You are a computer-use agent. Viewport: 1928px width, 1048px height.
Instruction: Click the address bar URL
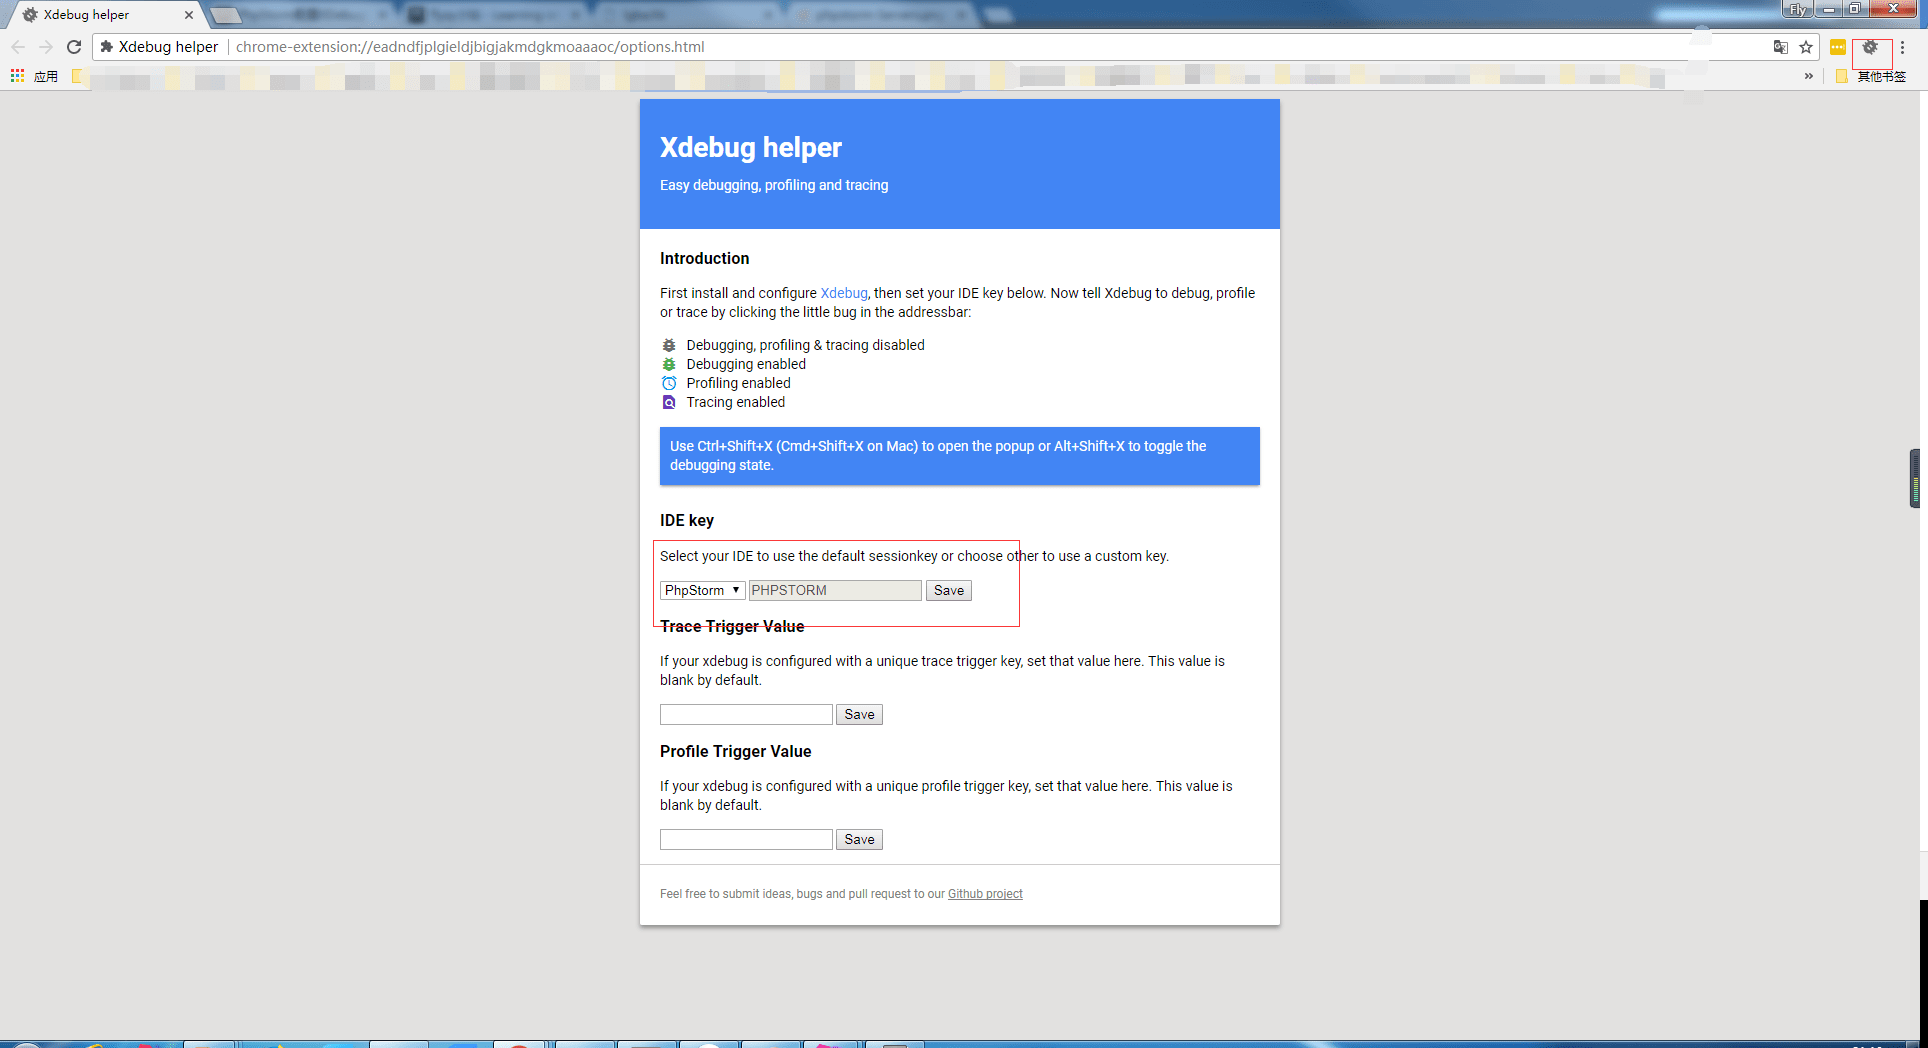pyautogui.click(x=470, y=47)
